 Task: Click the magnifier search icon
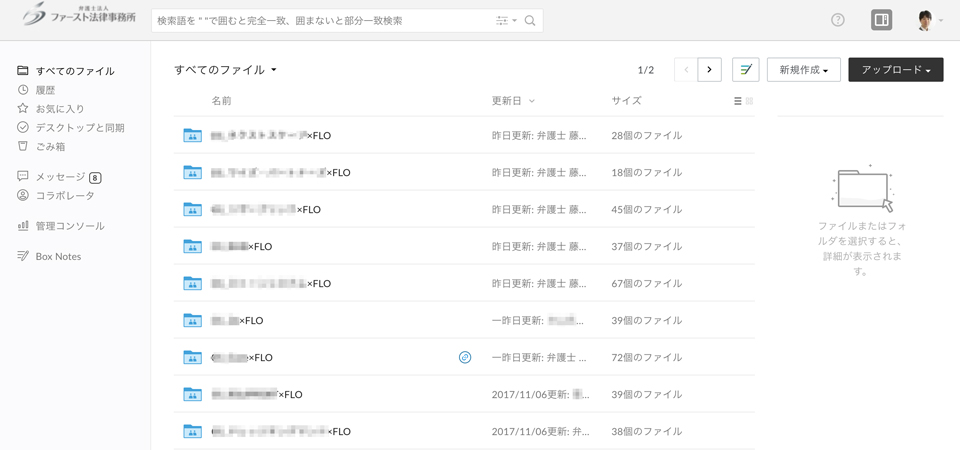[x=530, y=21]
